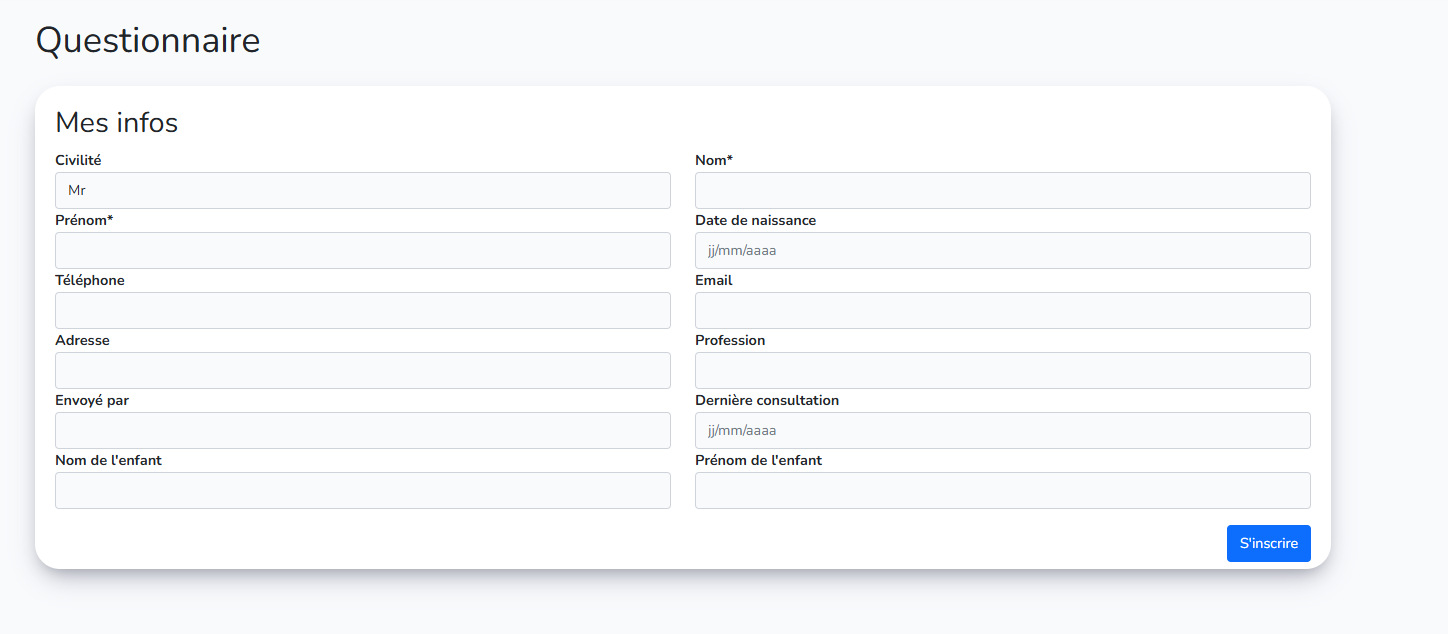Click the Nom de l'enfant input field
This screenshot has height=634, width=1448.
point(362,490)
